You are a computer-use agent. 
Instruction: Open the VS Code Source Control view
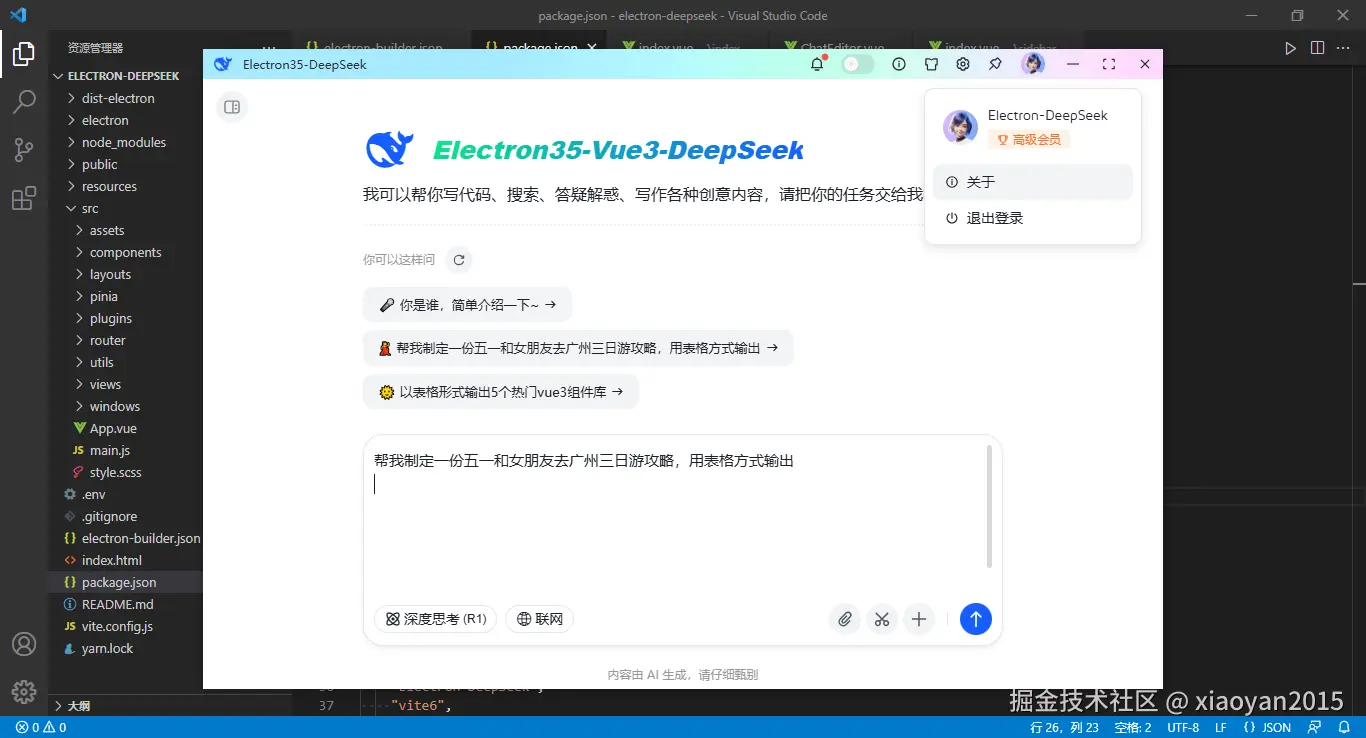click(x=24, y=150)
